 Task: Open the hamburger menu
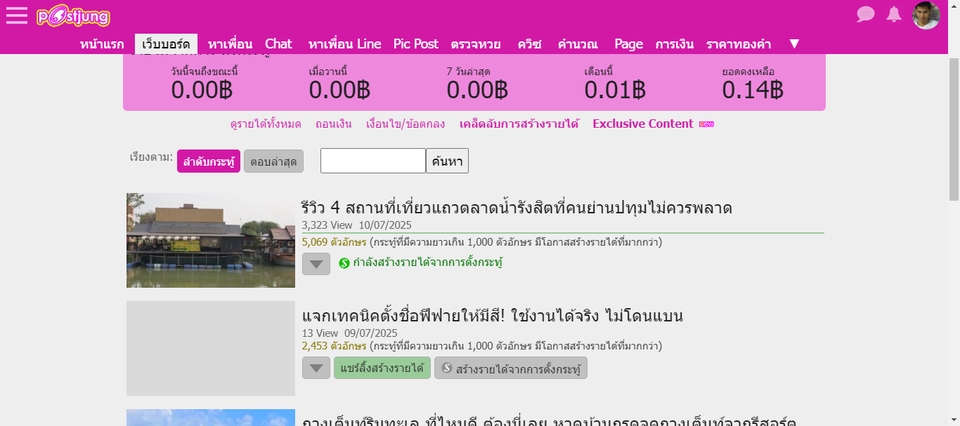pos(17,16)
